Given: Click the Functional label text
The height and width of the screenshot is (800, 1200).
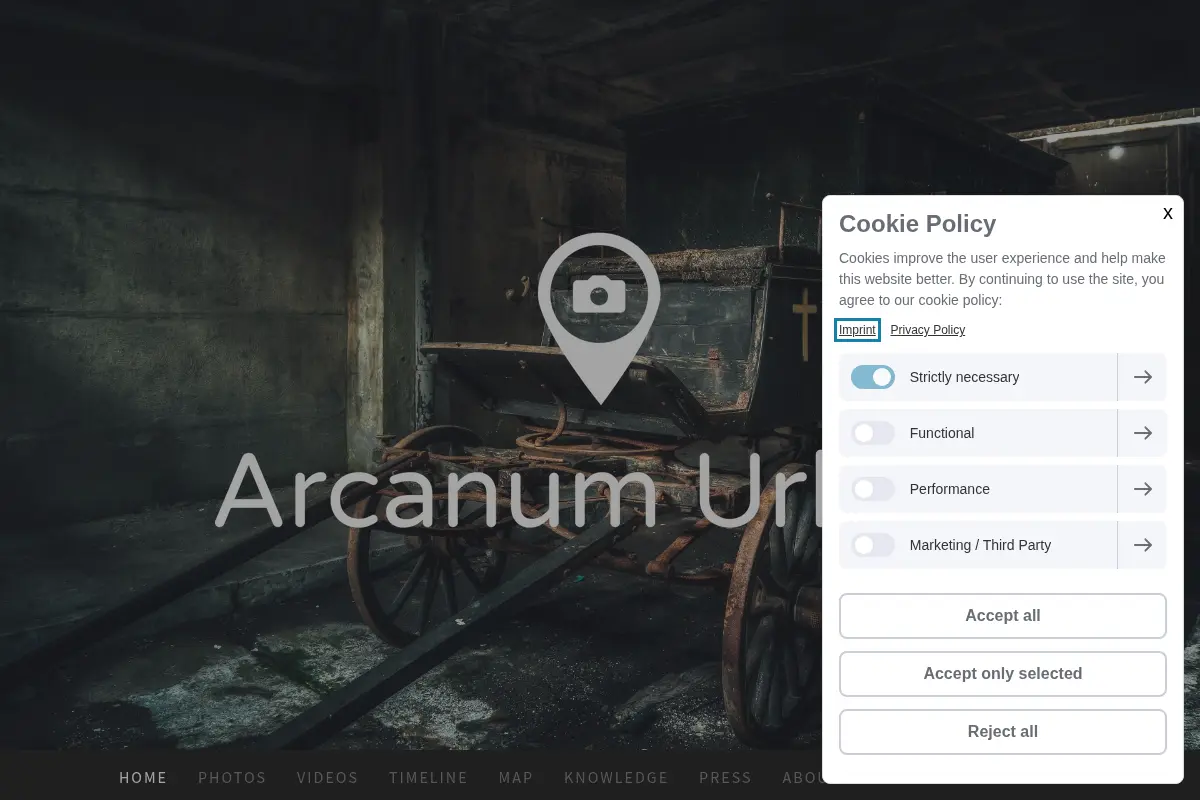Looking at the screenshot, I should coord(942,433).
